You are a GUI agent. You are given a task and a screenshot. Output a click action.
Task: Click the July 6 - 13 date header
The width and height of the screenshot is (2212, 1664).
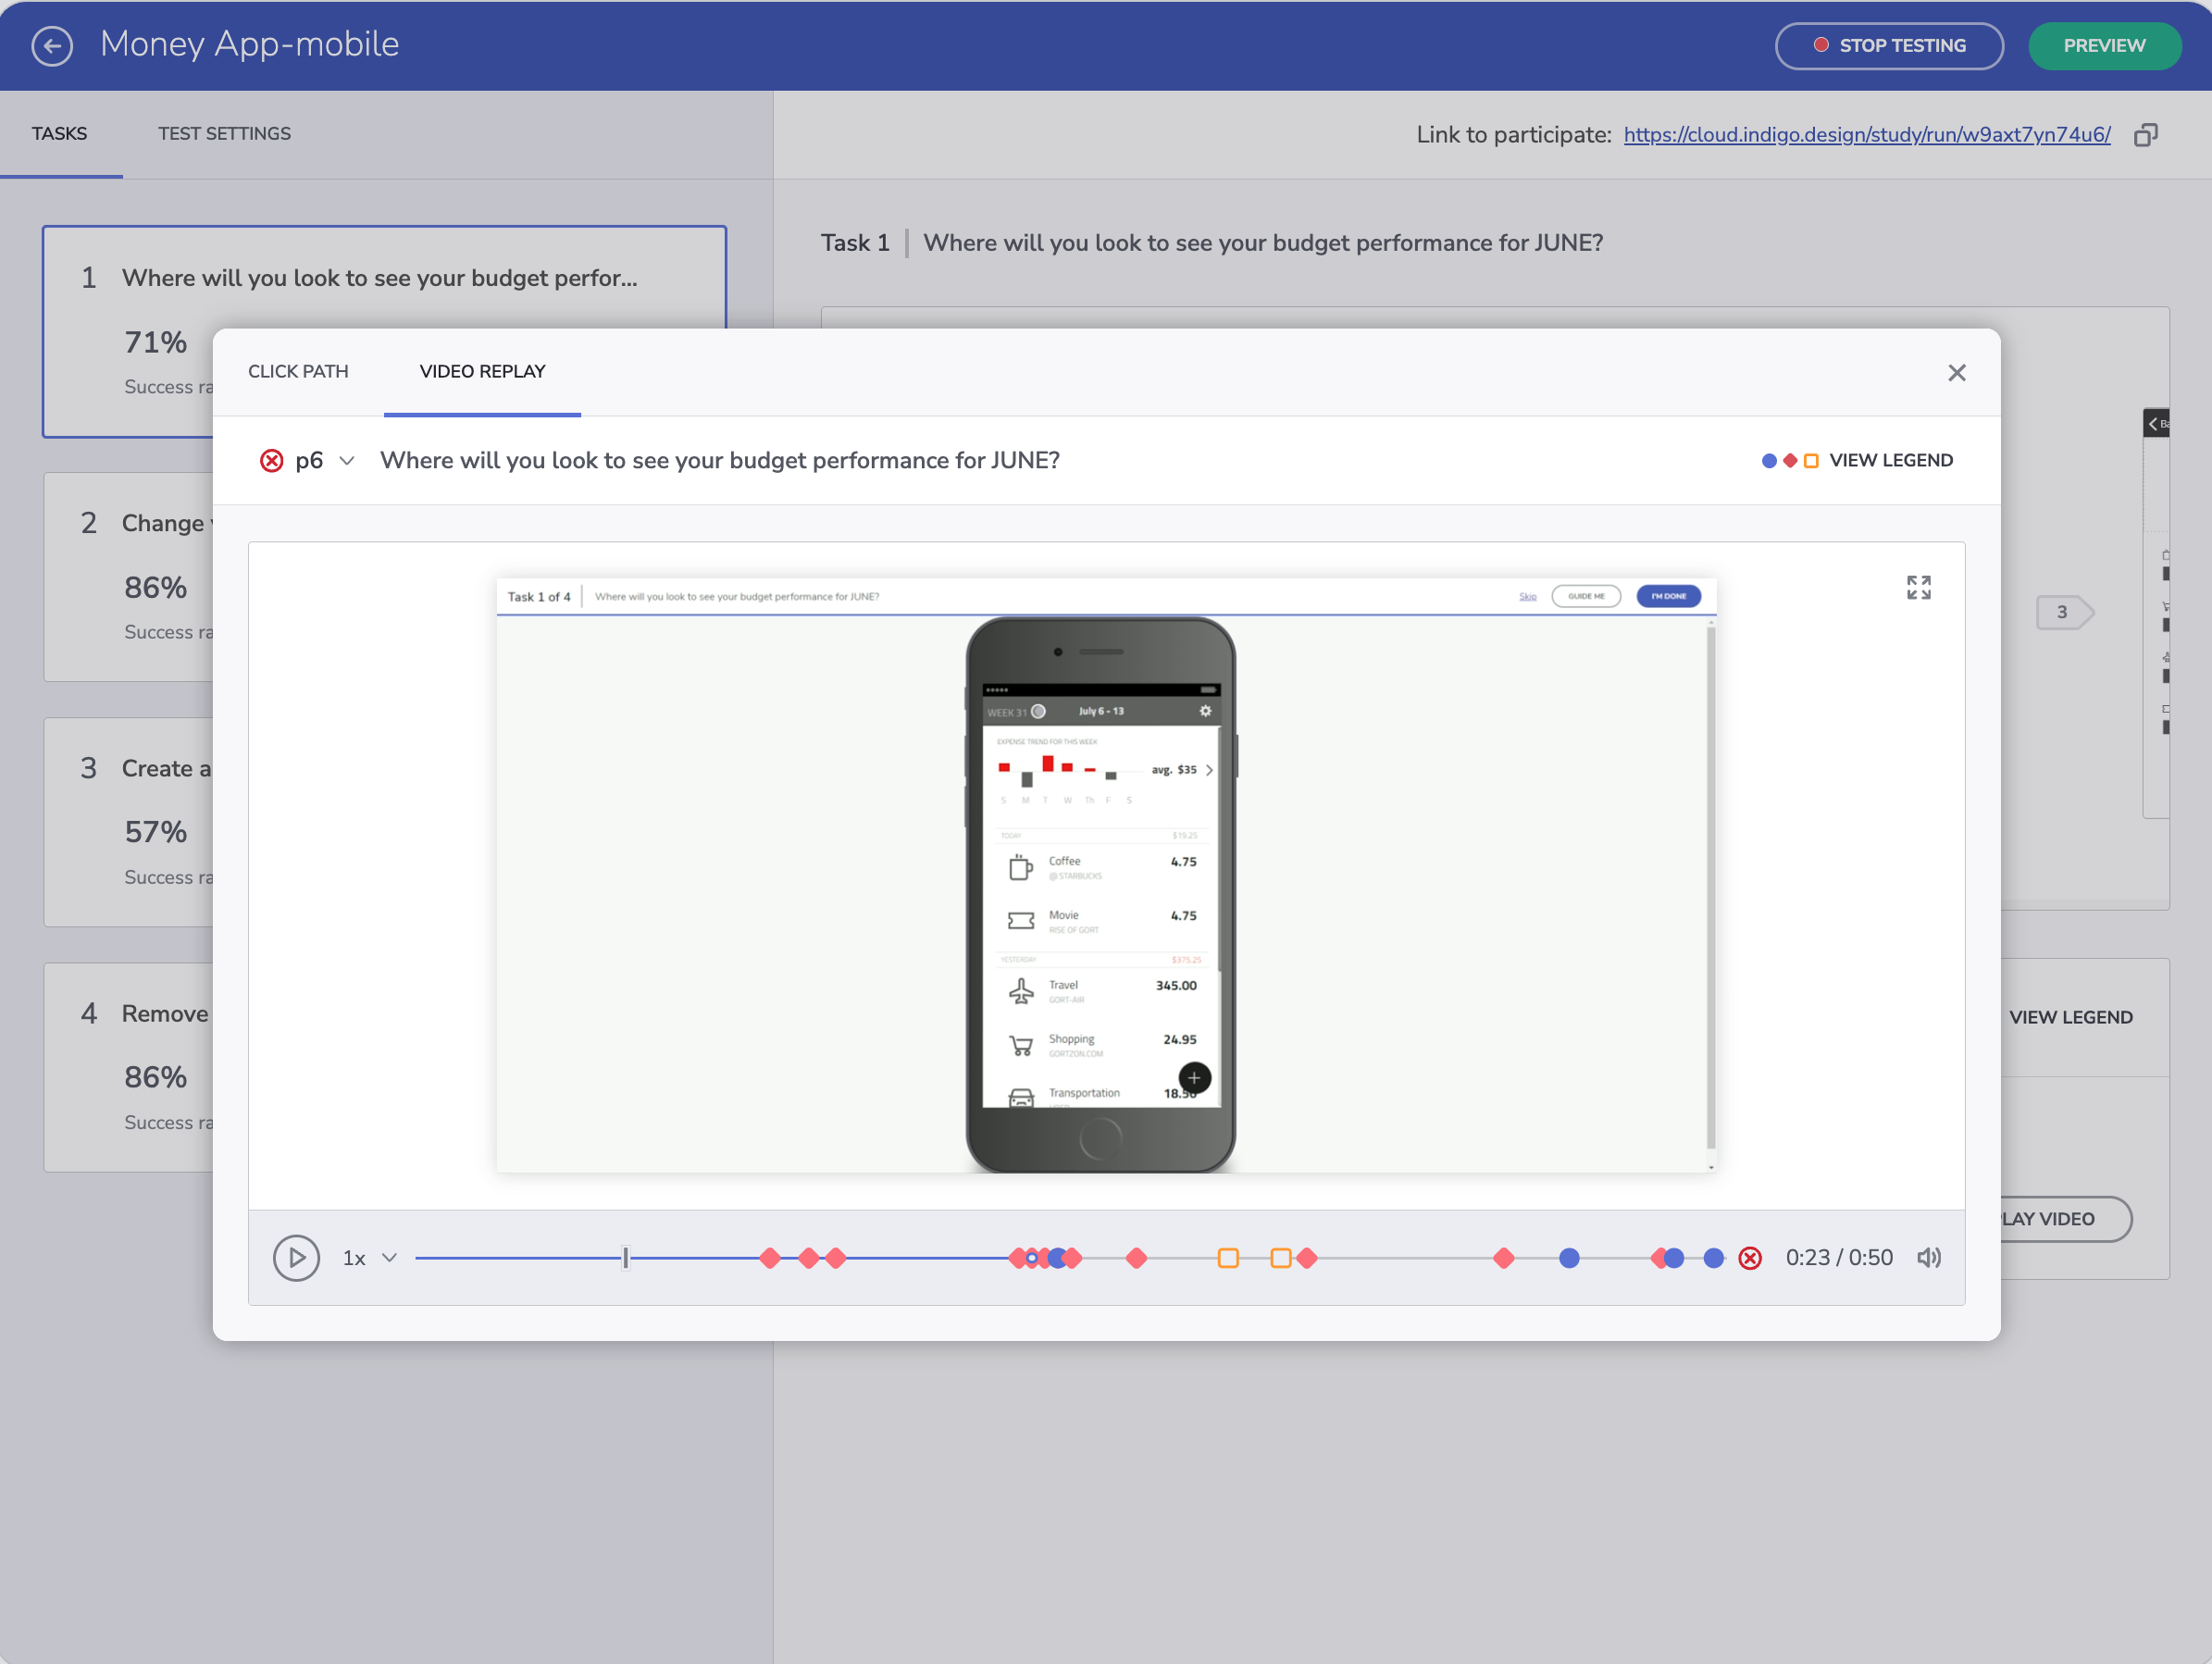tap(1100, 711)
